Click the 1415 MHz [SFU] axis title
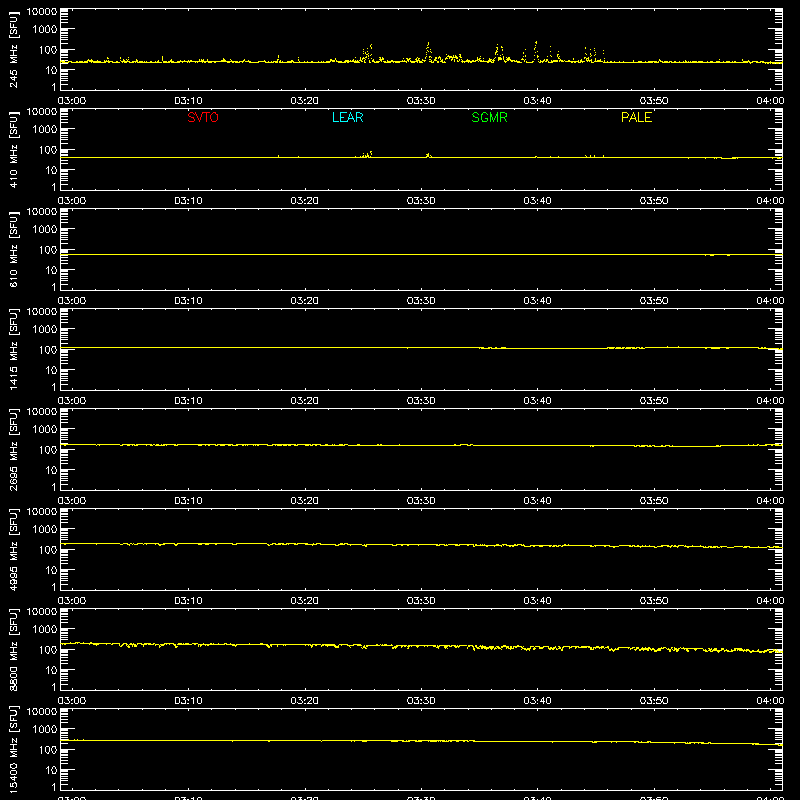Image resolution: width=800 pixels, height=800 pixels. point(13,349)
